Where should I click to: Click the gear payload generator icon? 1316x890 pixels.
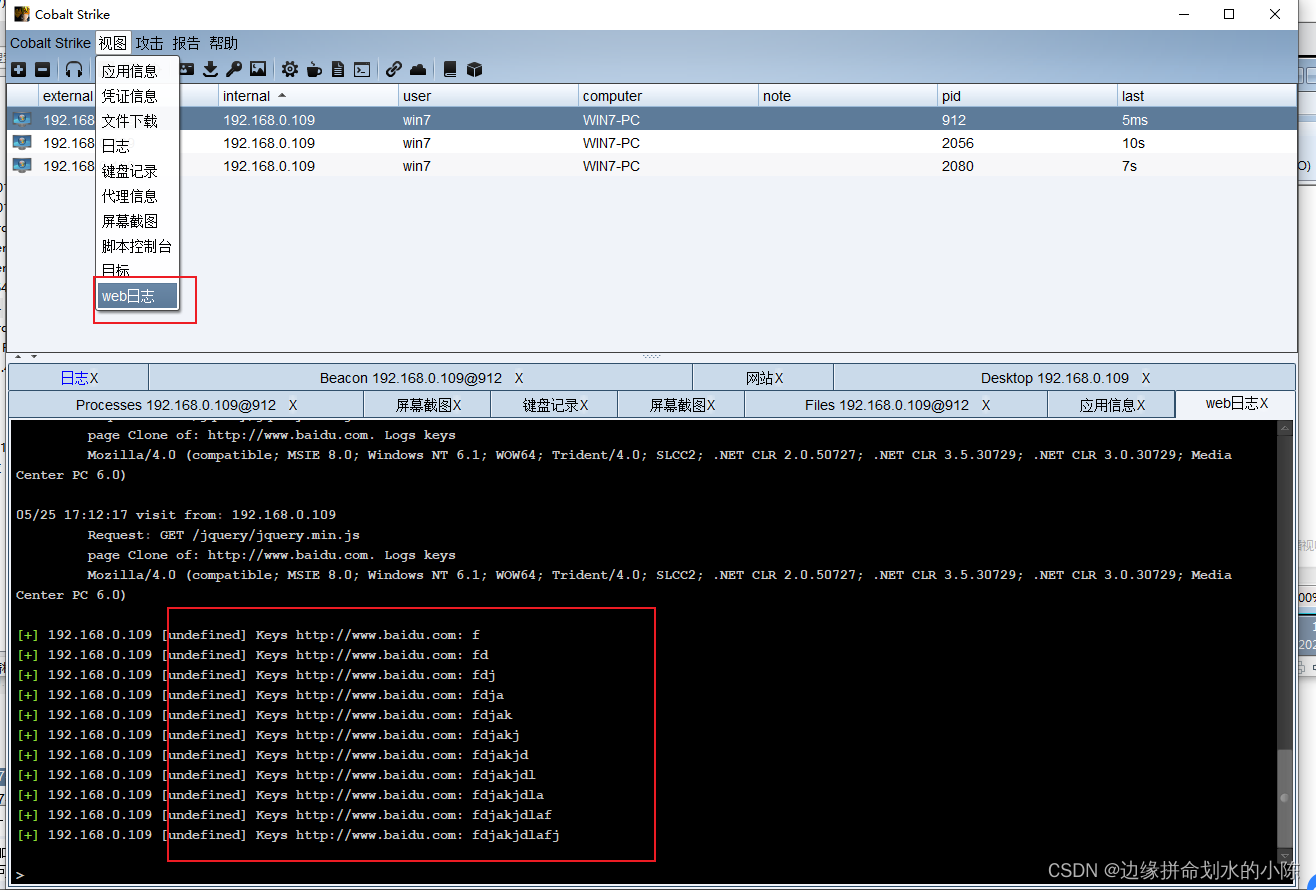pyautogui.click(x=290, y=69)
